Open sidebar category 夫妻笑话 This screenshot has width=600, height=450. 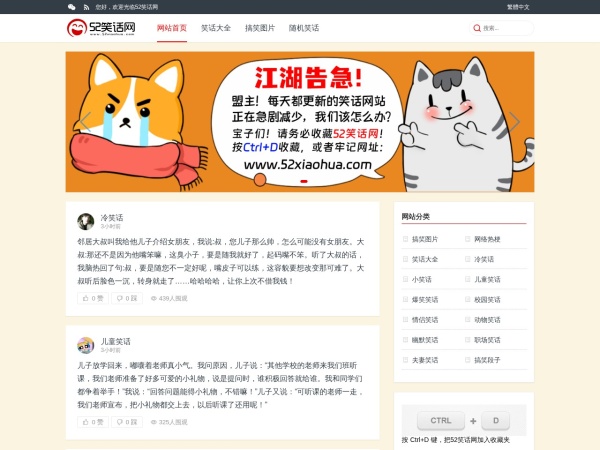coord(425,360)
